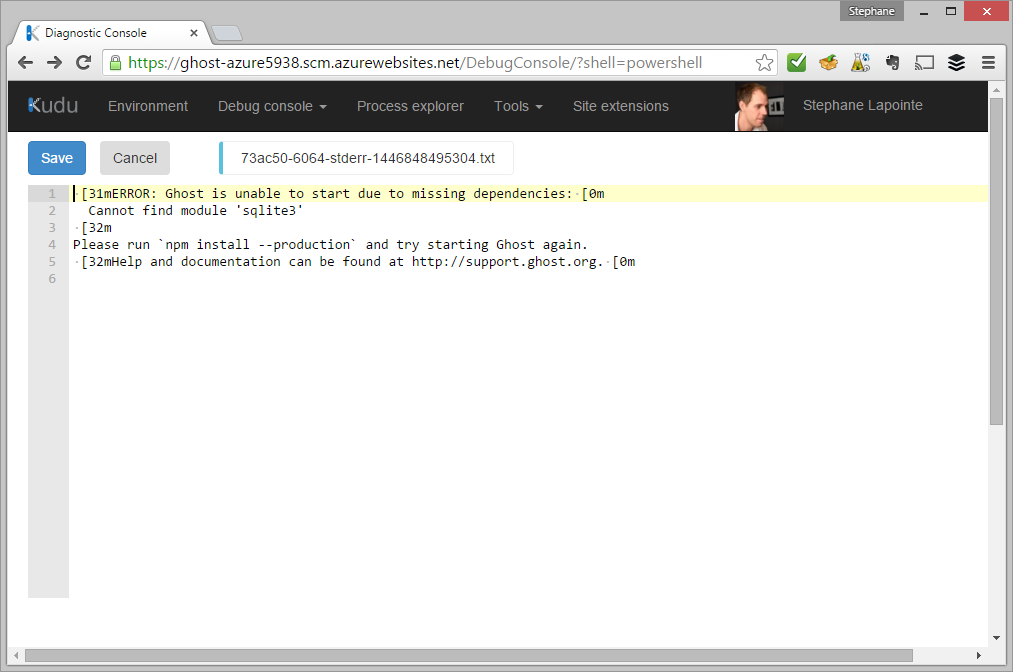Open the Environment page

(x=148, y=106)
